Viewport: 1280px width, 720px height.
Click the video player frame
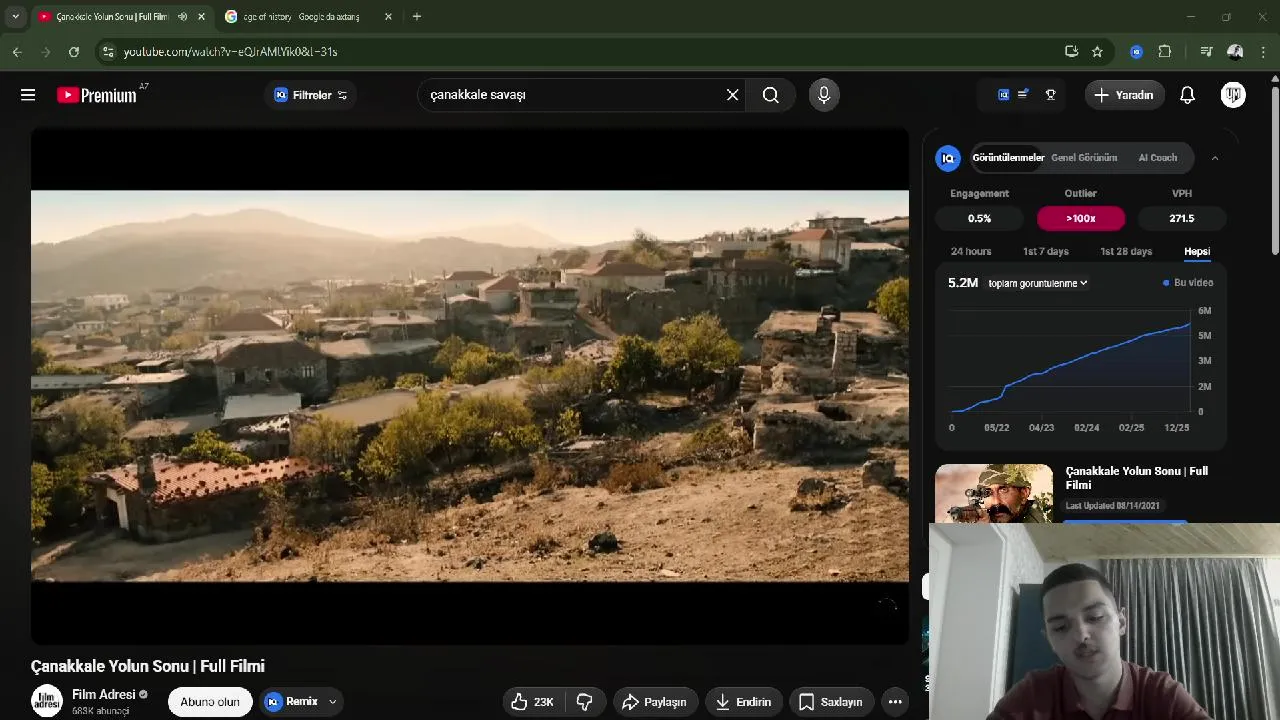pyautogui.click(x=470, y=386)
